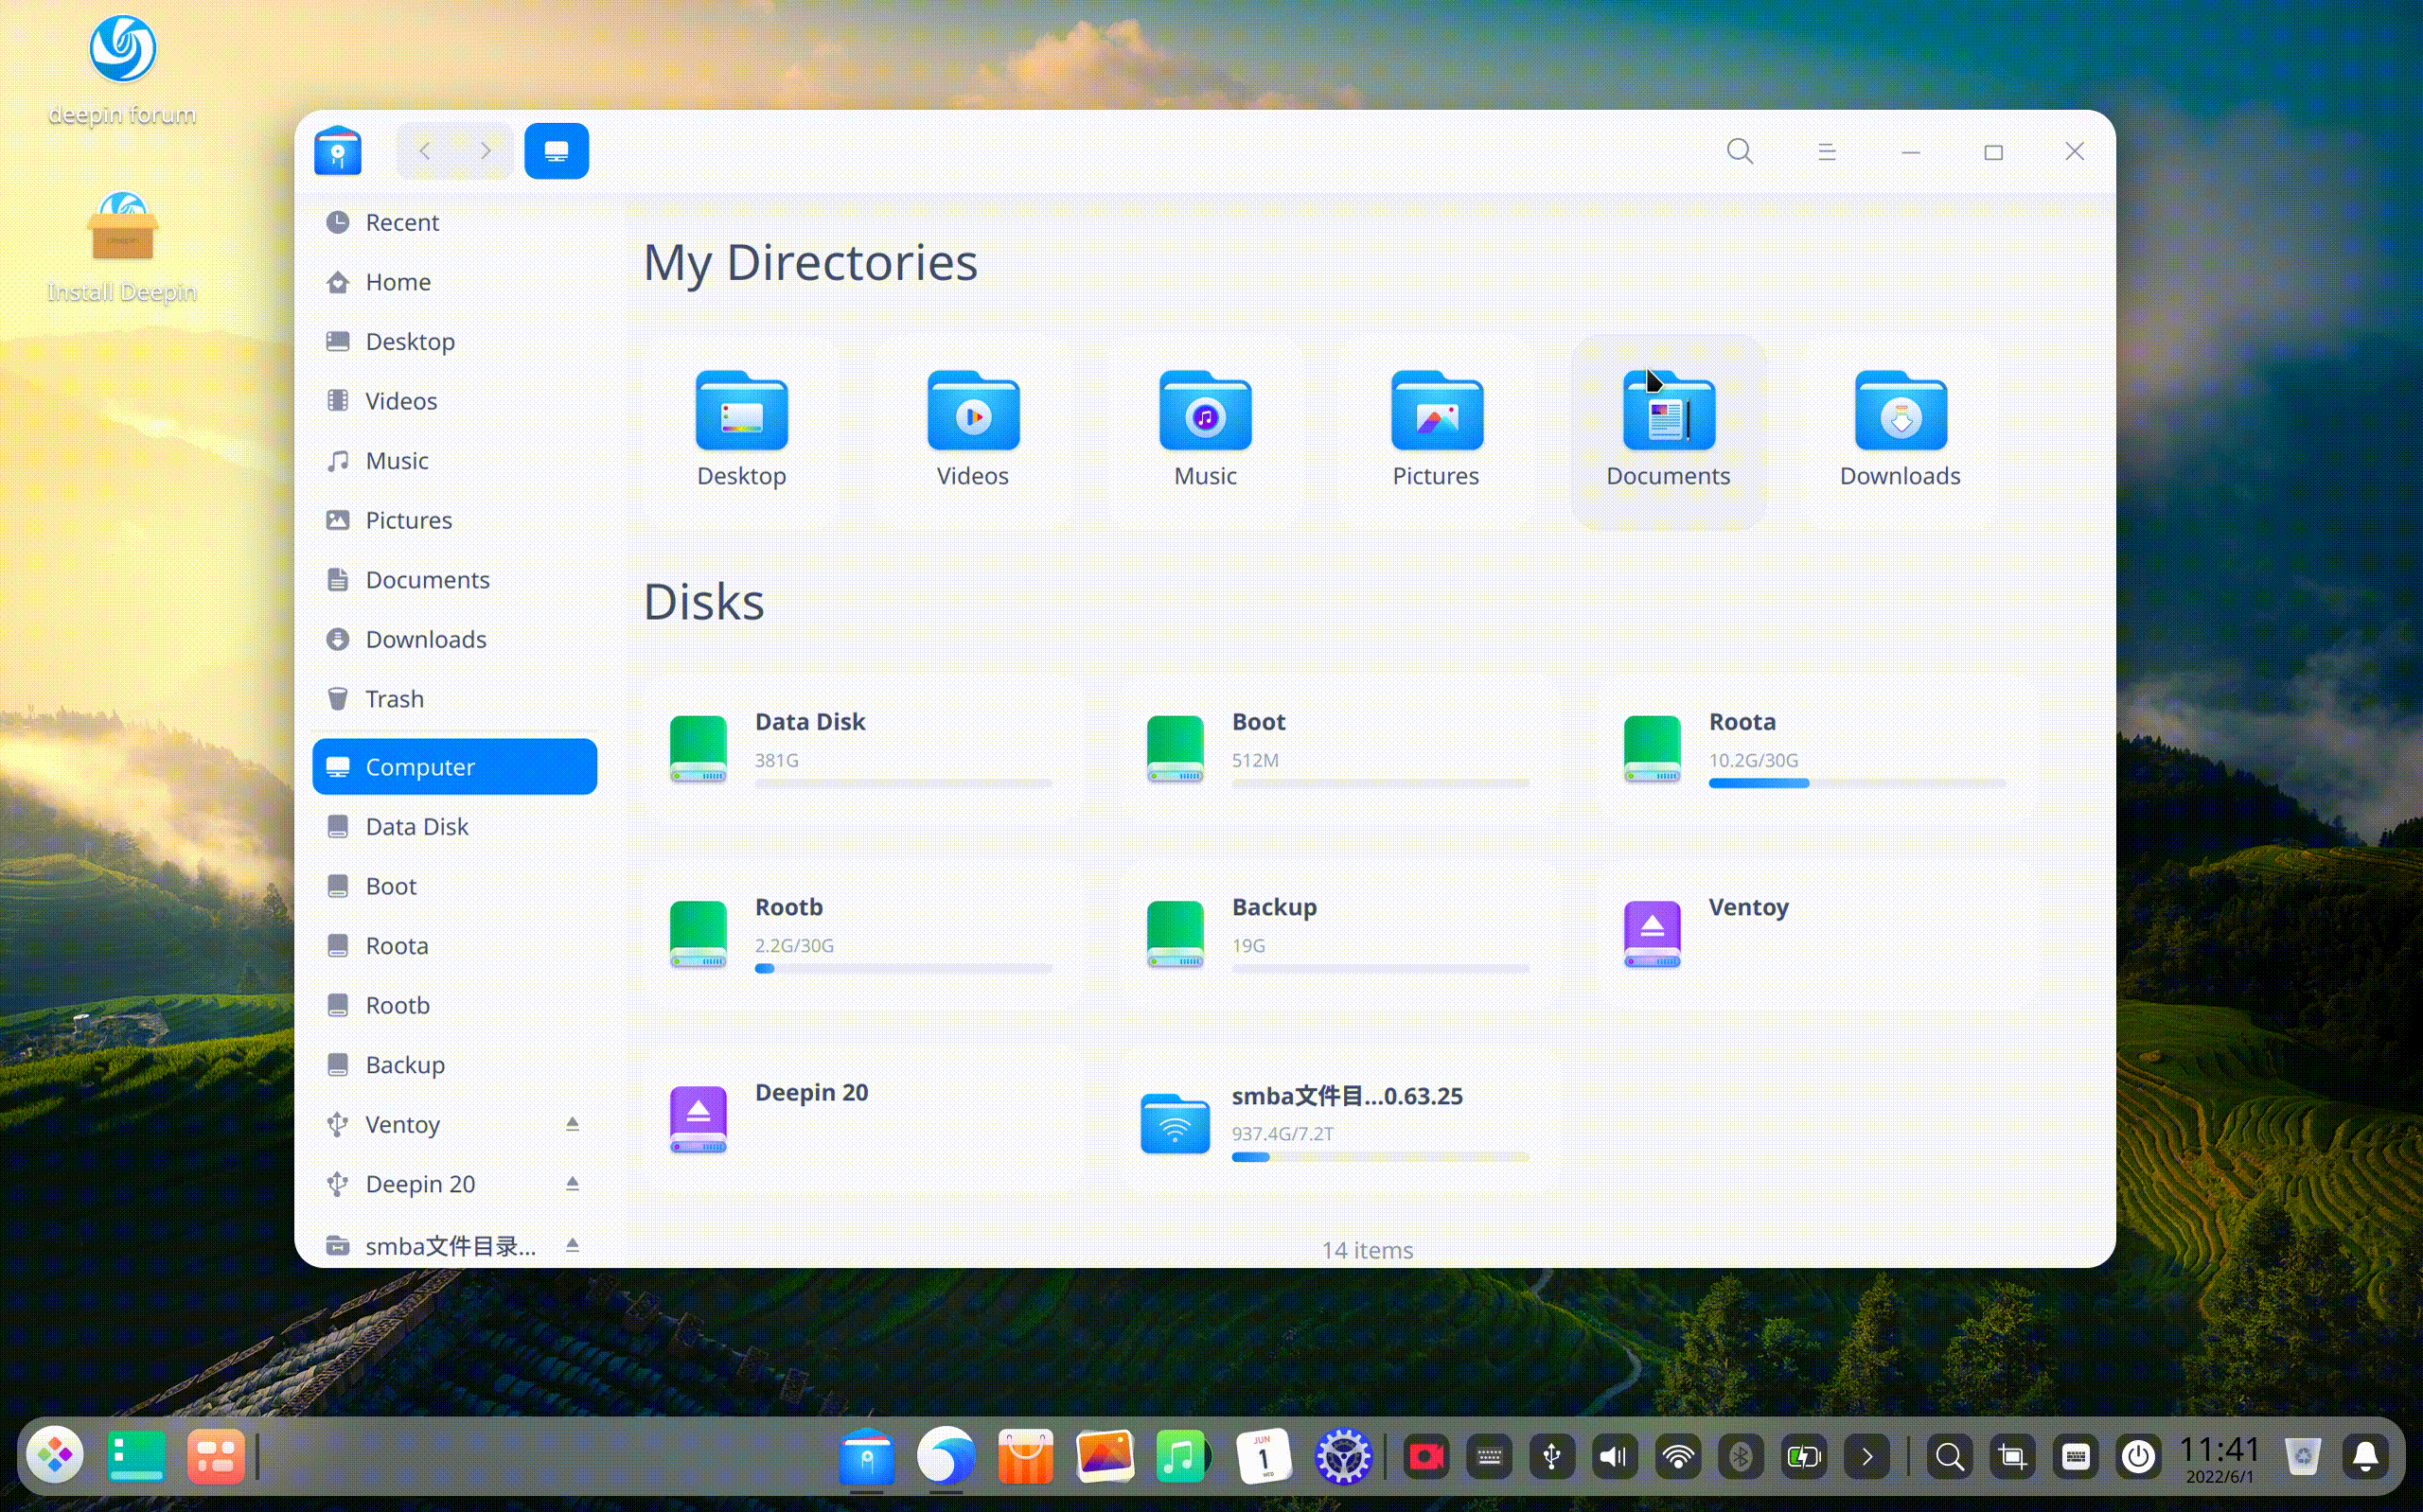The width and height of the screenshot is (2423, 1512).
Task: Click the screen recorder tray icon
Action: 1426,1456
